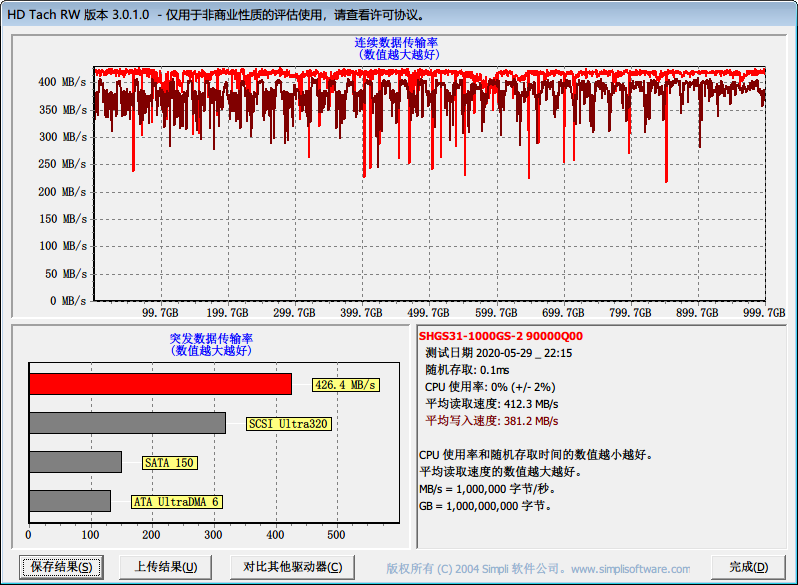This screenshot has width=798, height=585.
Task: Click the CPU 使用率: 0% (+/- 2%) line
Action: [490, 387]
